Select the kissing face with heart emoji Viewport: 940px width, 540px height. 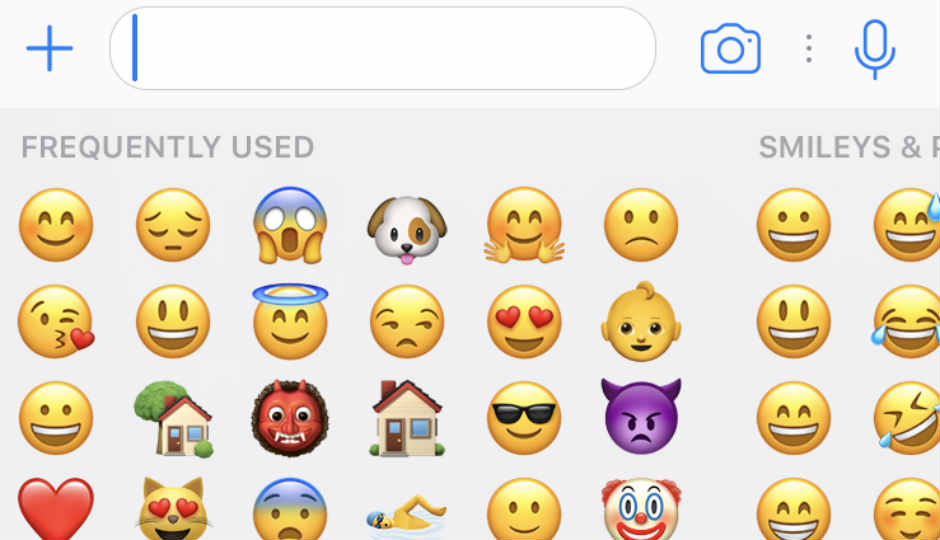point(56,322)
